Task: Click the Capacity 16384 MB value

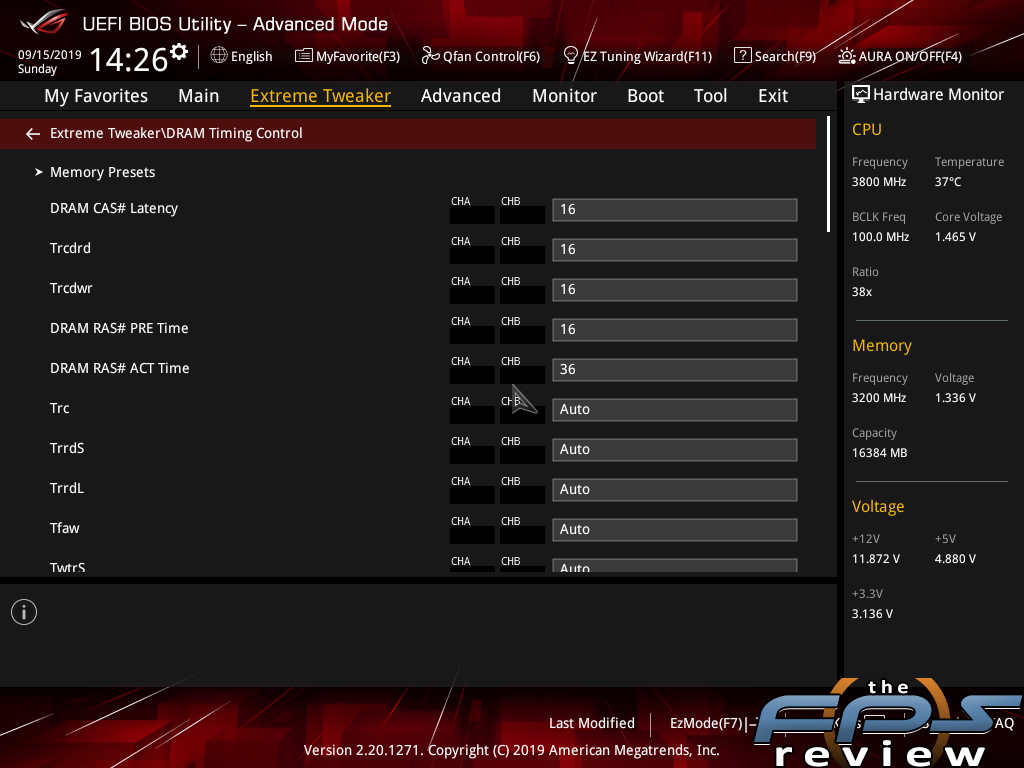Action: [880, 453]
